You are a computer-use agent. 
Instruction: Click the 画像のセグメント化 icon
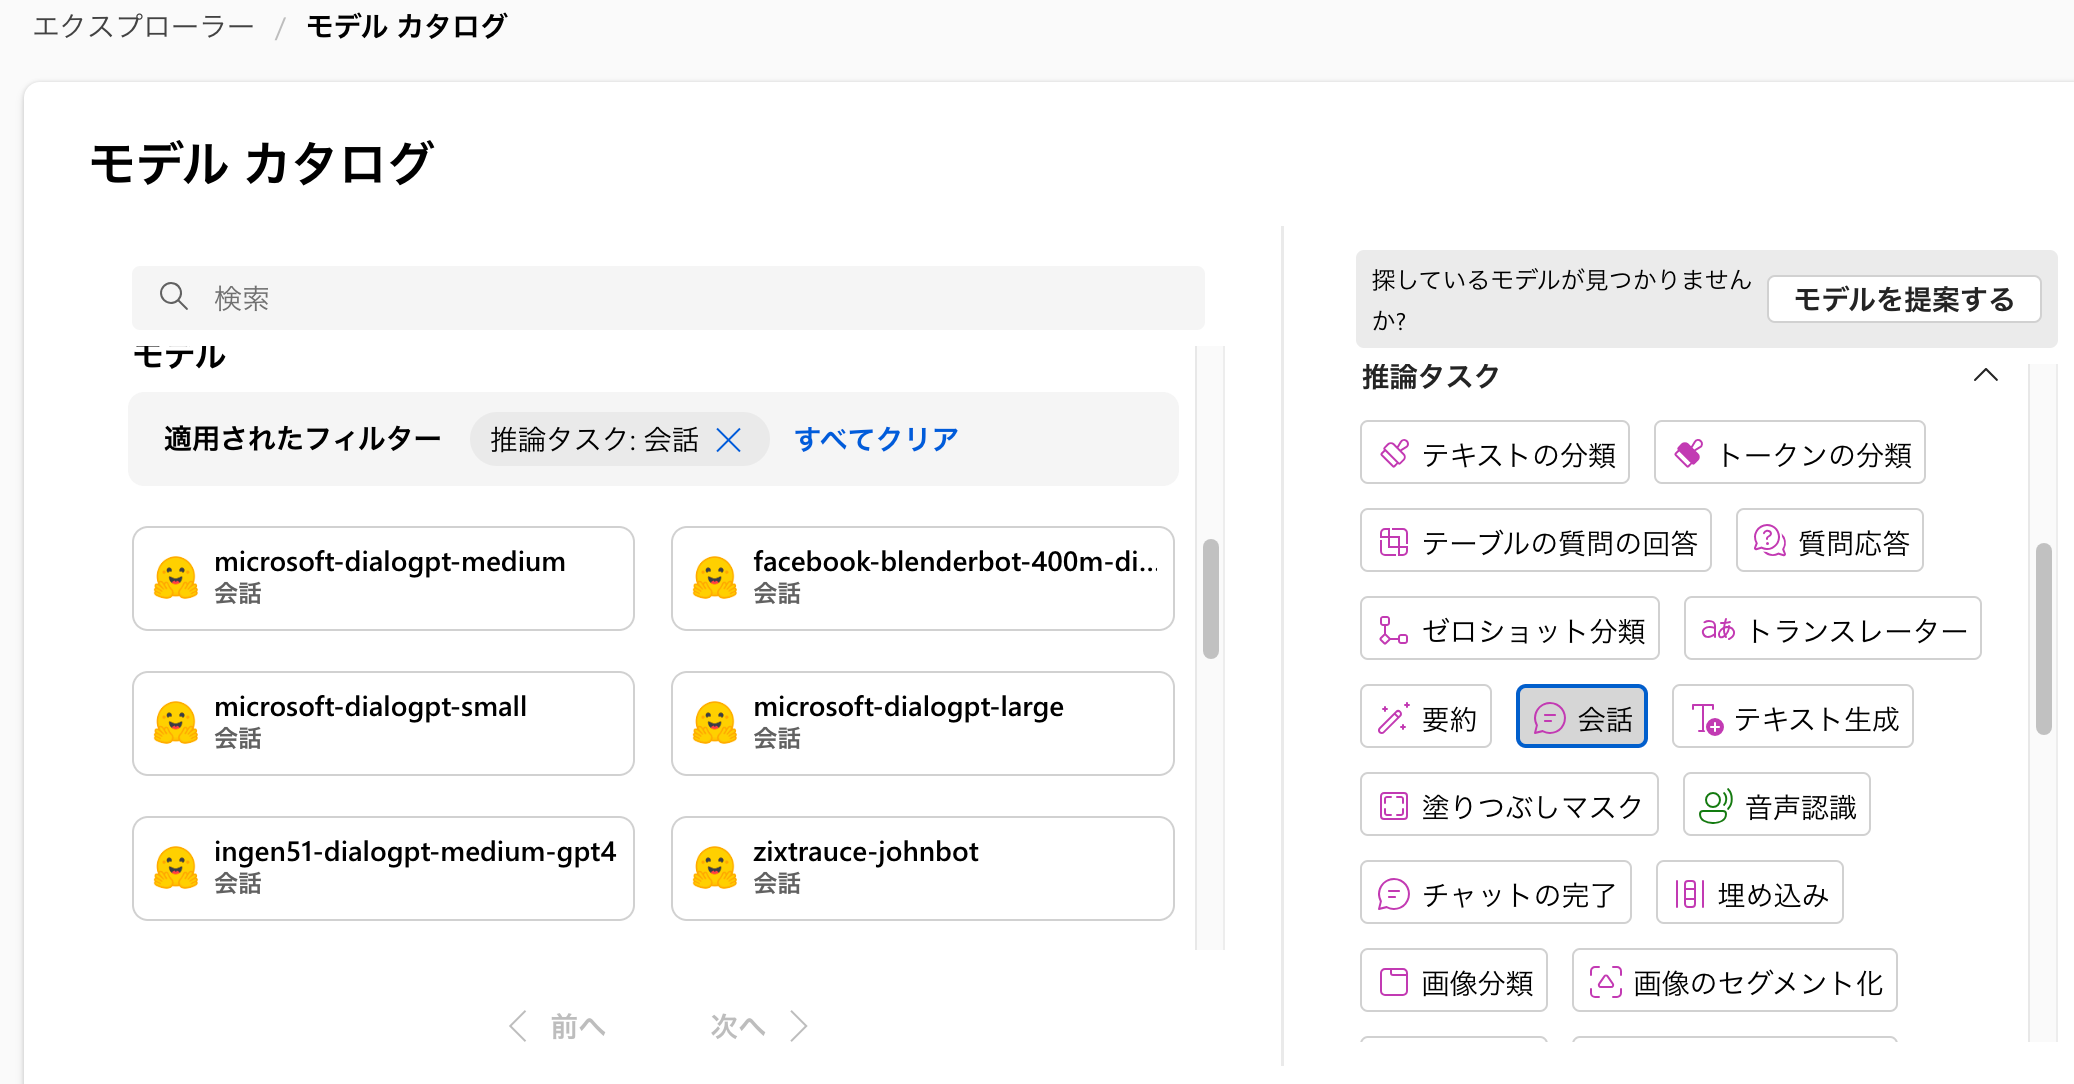(1605, 982)
